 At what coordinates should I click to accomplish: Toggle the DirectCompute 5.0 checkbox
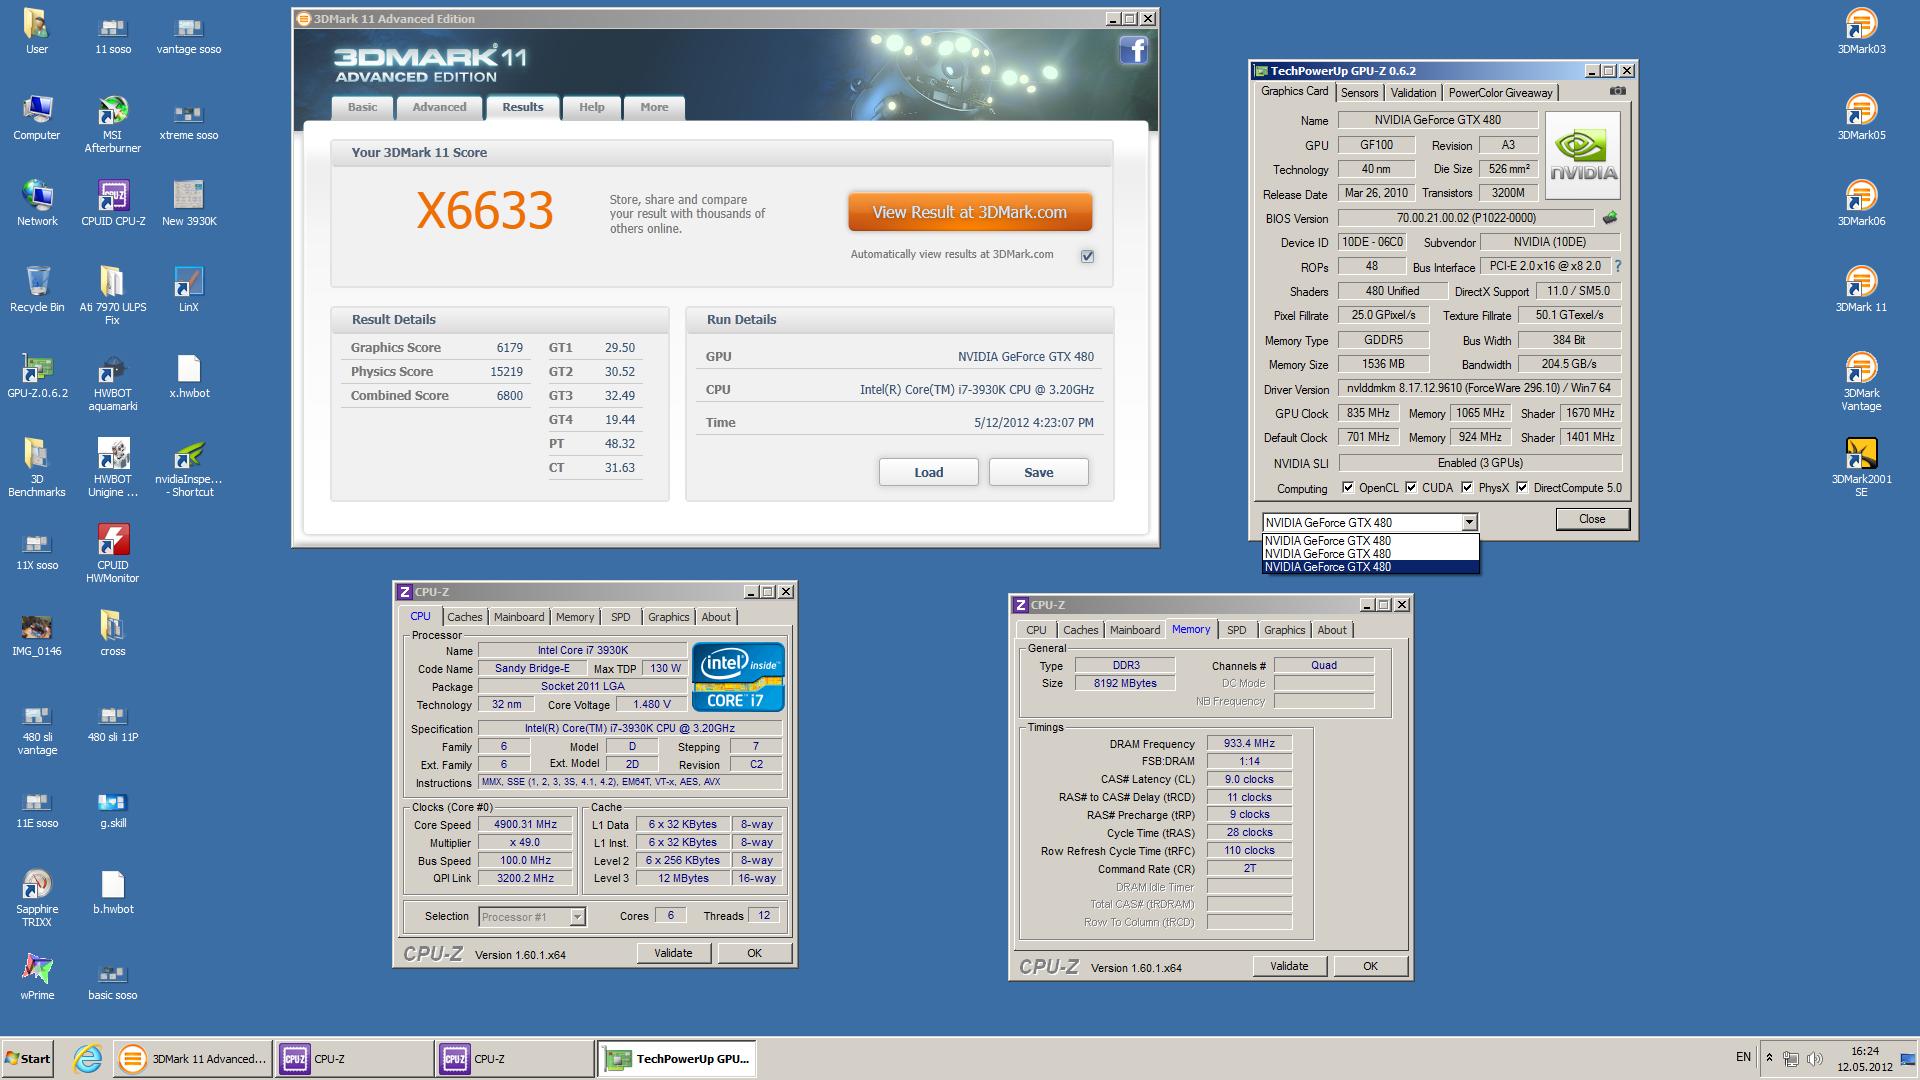(x=1522, y=488)
